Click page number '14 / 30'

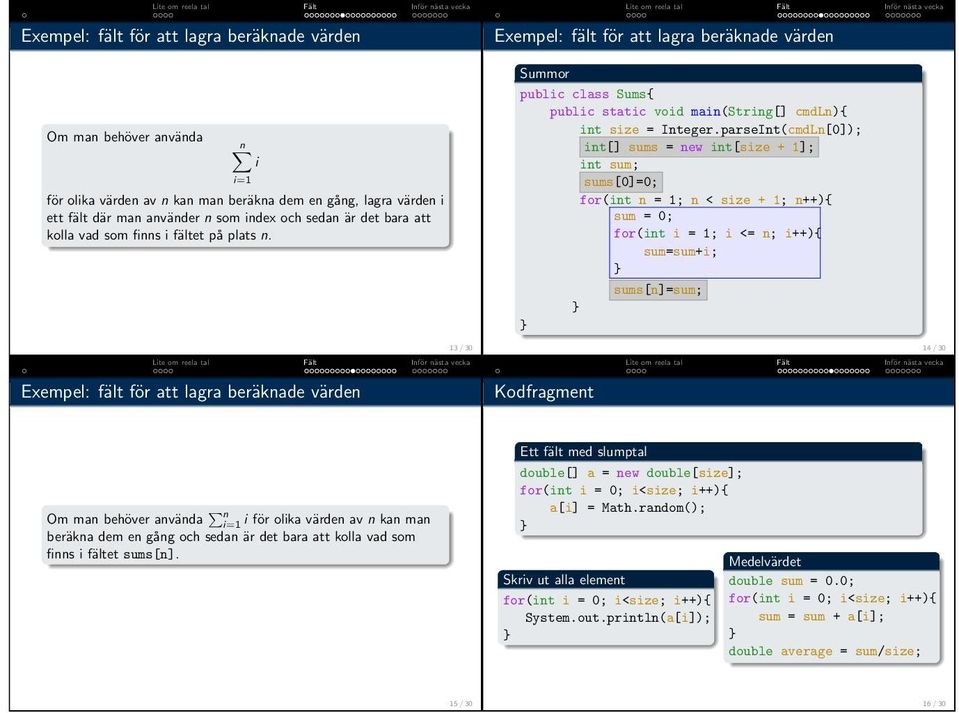(934, 348)
